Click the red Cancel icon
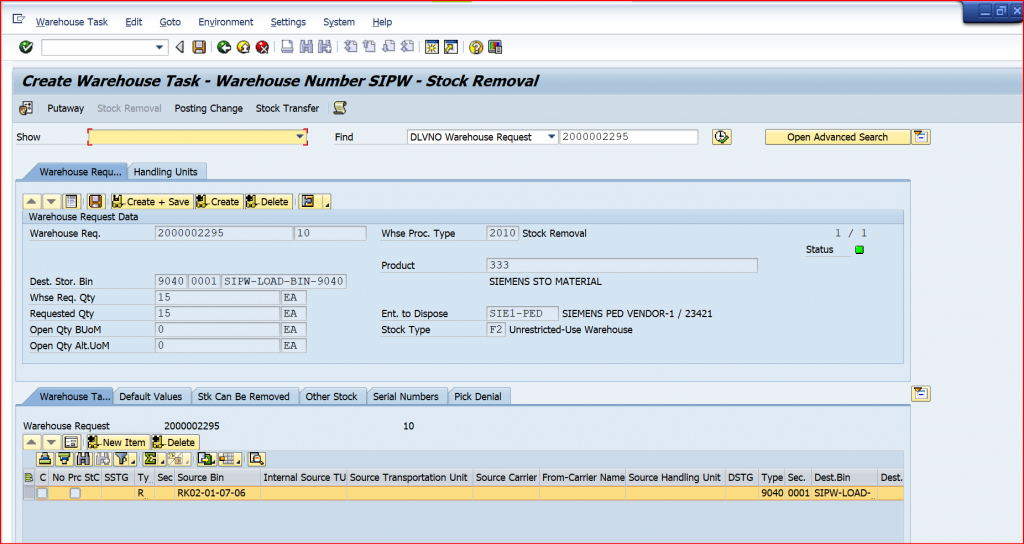1024x544 pixels. tap(263, 47)
